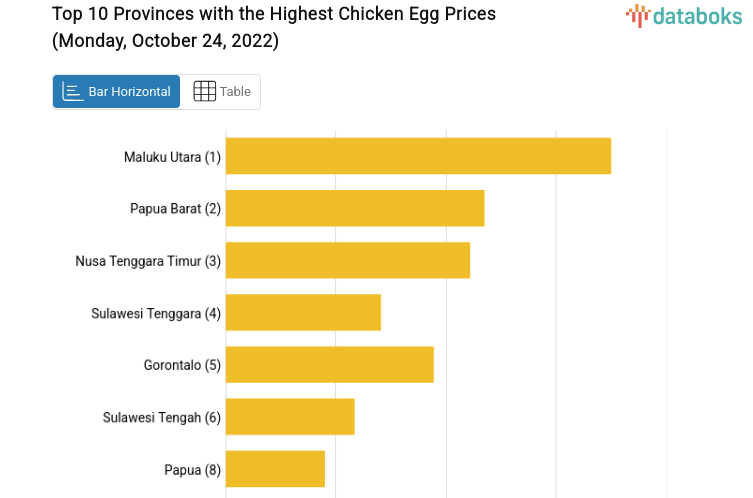Click the databoks logo icon
Viewport: 753px width, 498px height.
[638, 14]
